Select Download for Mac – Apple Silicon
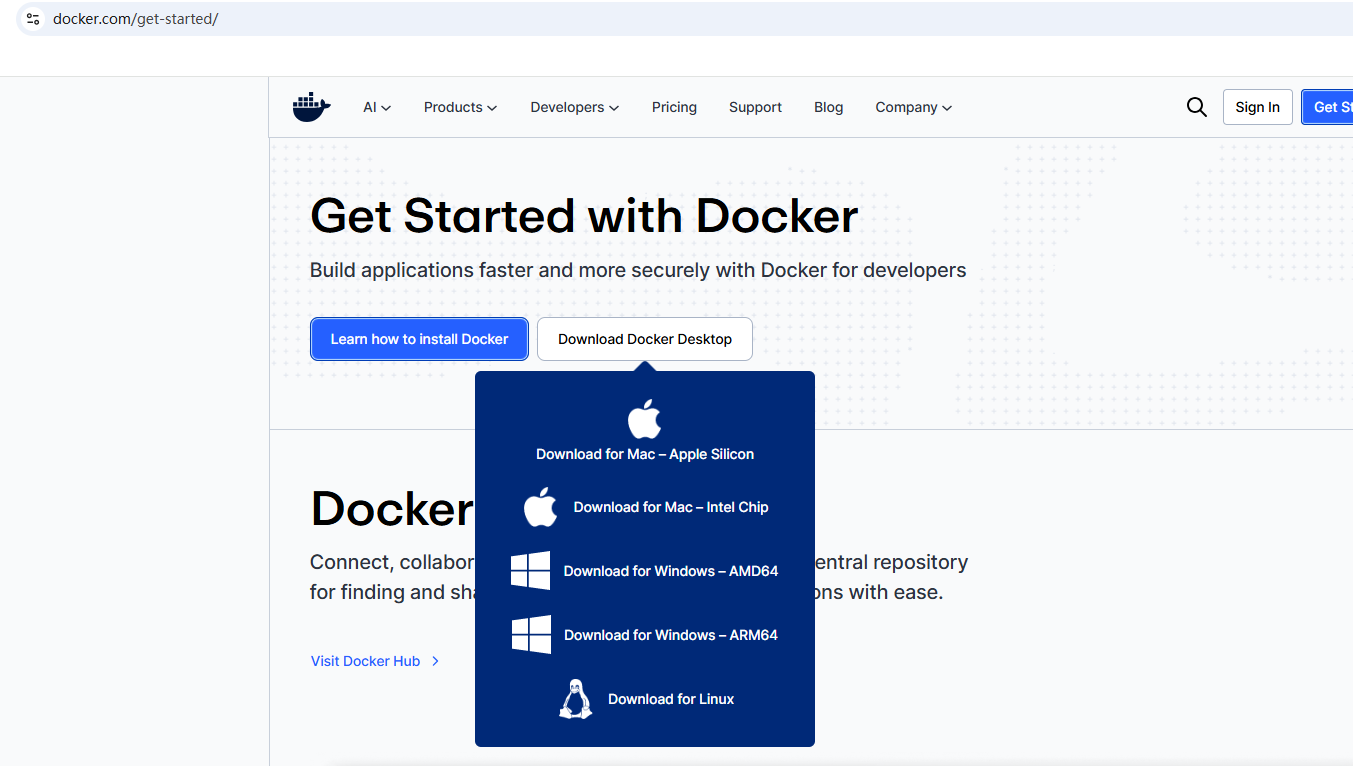The width and height of the screenshot is (1353, 766). click(x=645, y=454)
